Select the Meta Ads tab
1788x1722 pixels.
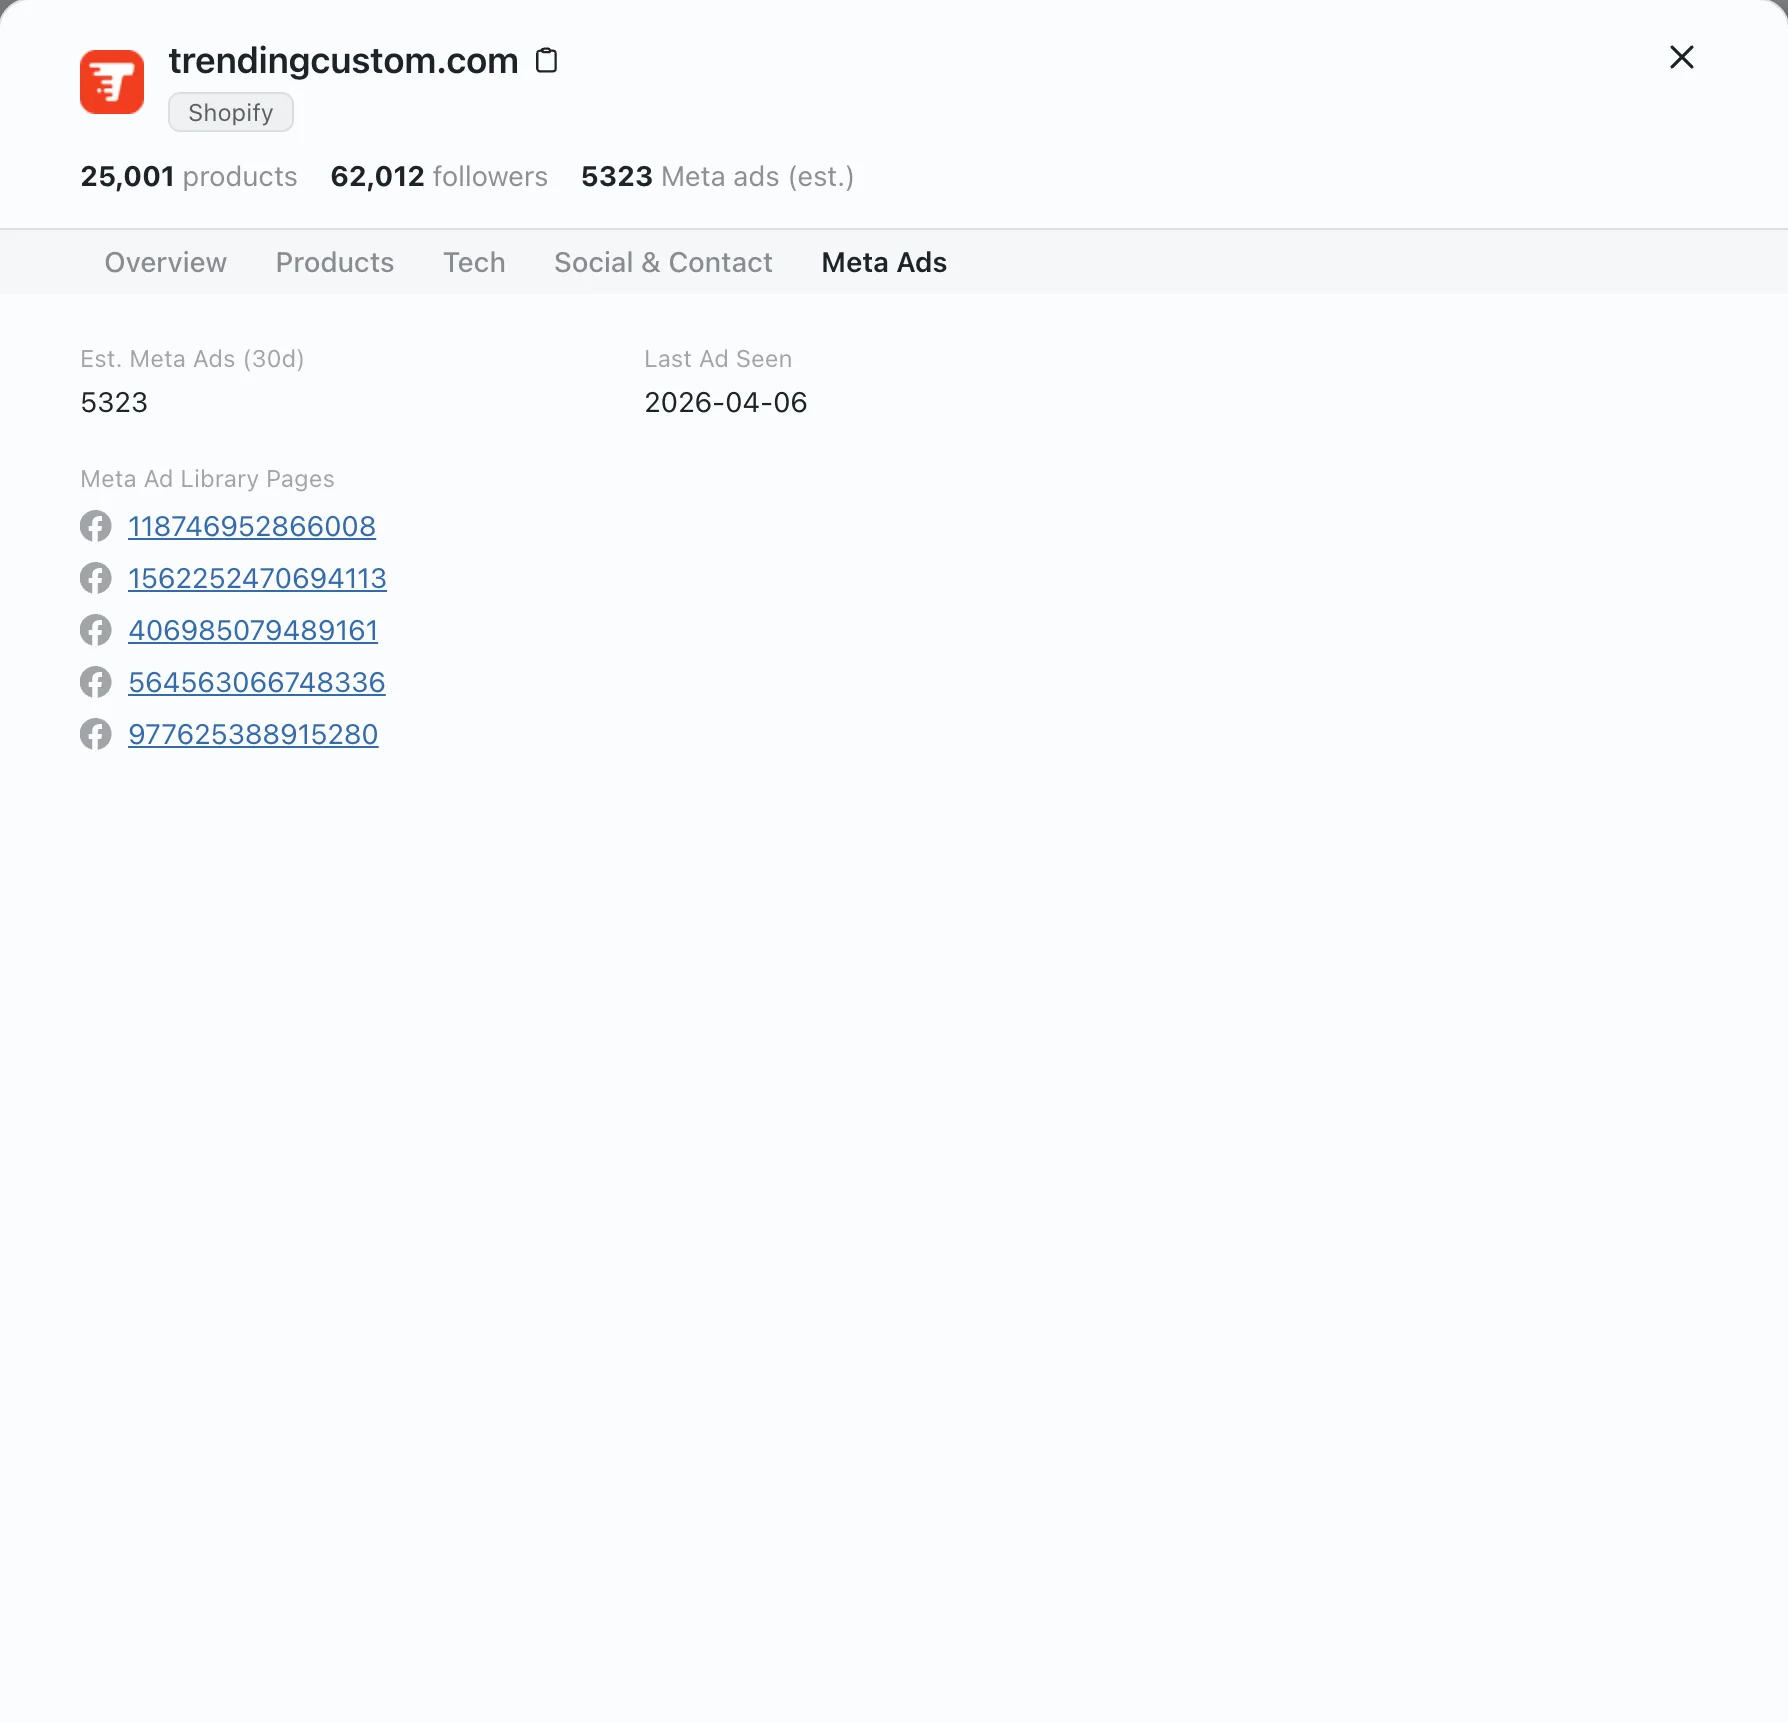click(884, 262)
